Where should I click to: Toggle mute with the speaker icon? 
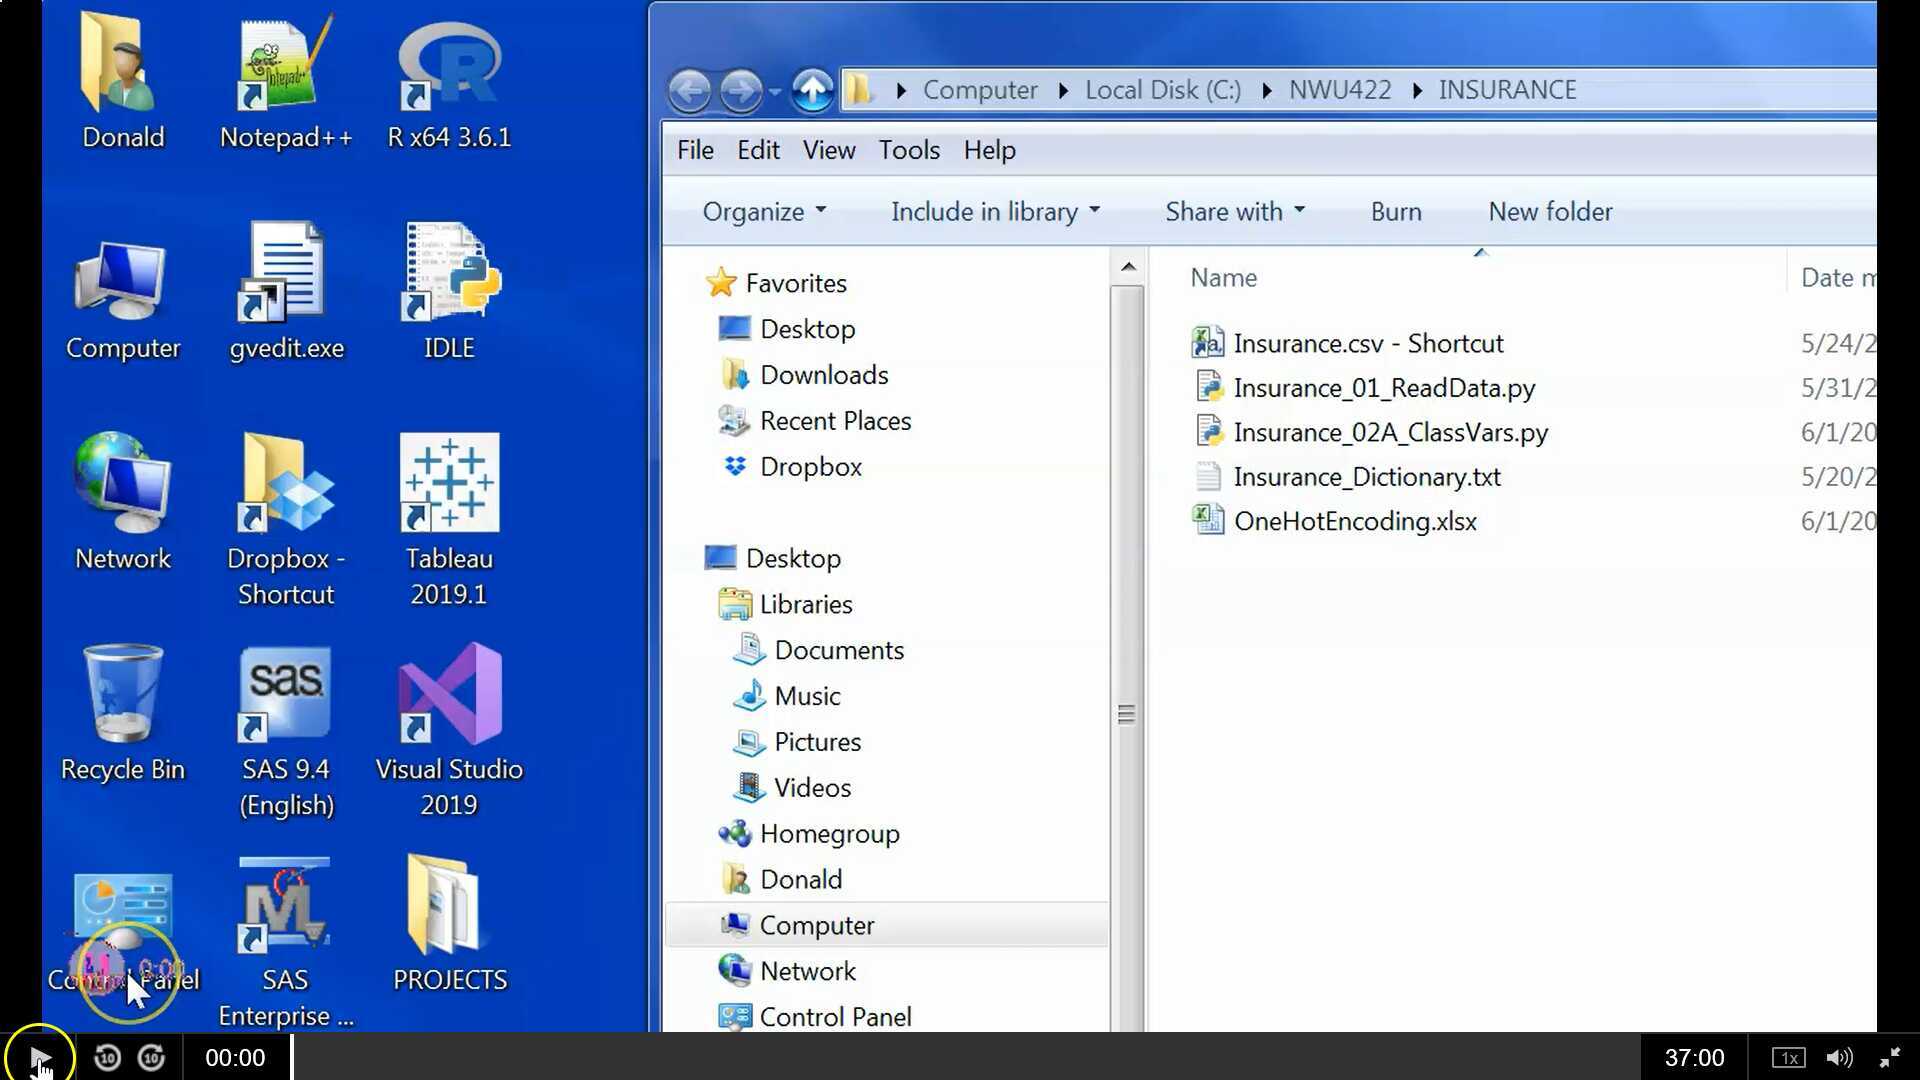pos(1838,1058)
